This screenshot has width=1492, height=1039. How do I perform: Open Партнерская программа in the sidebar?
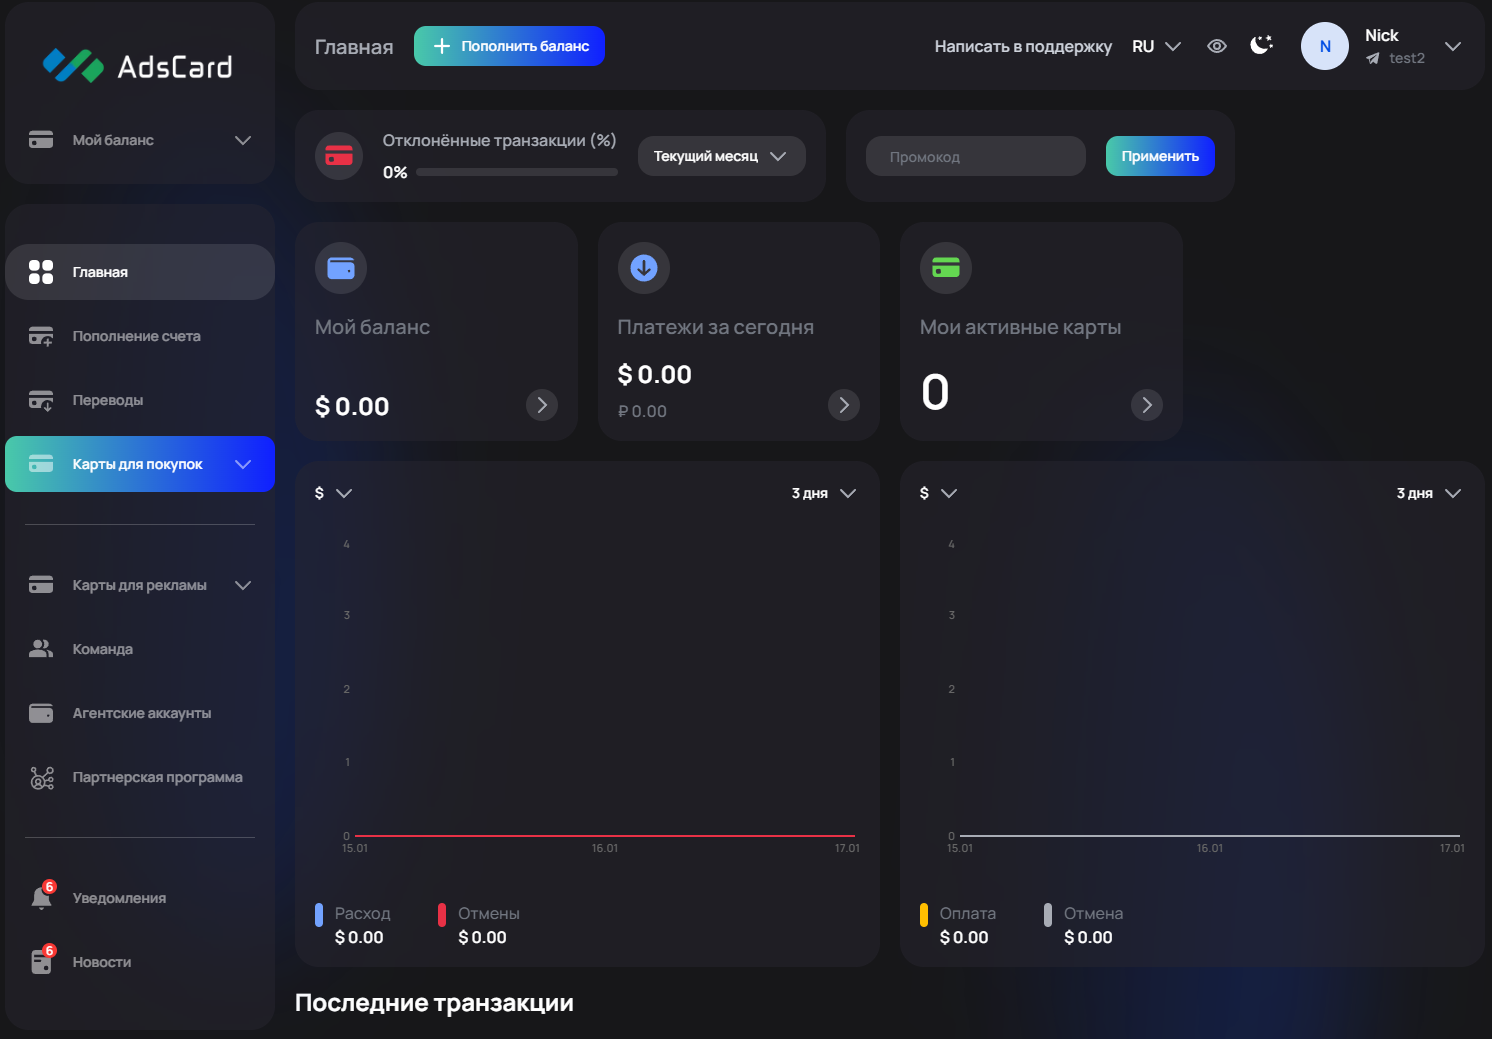[140, 777]
